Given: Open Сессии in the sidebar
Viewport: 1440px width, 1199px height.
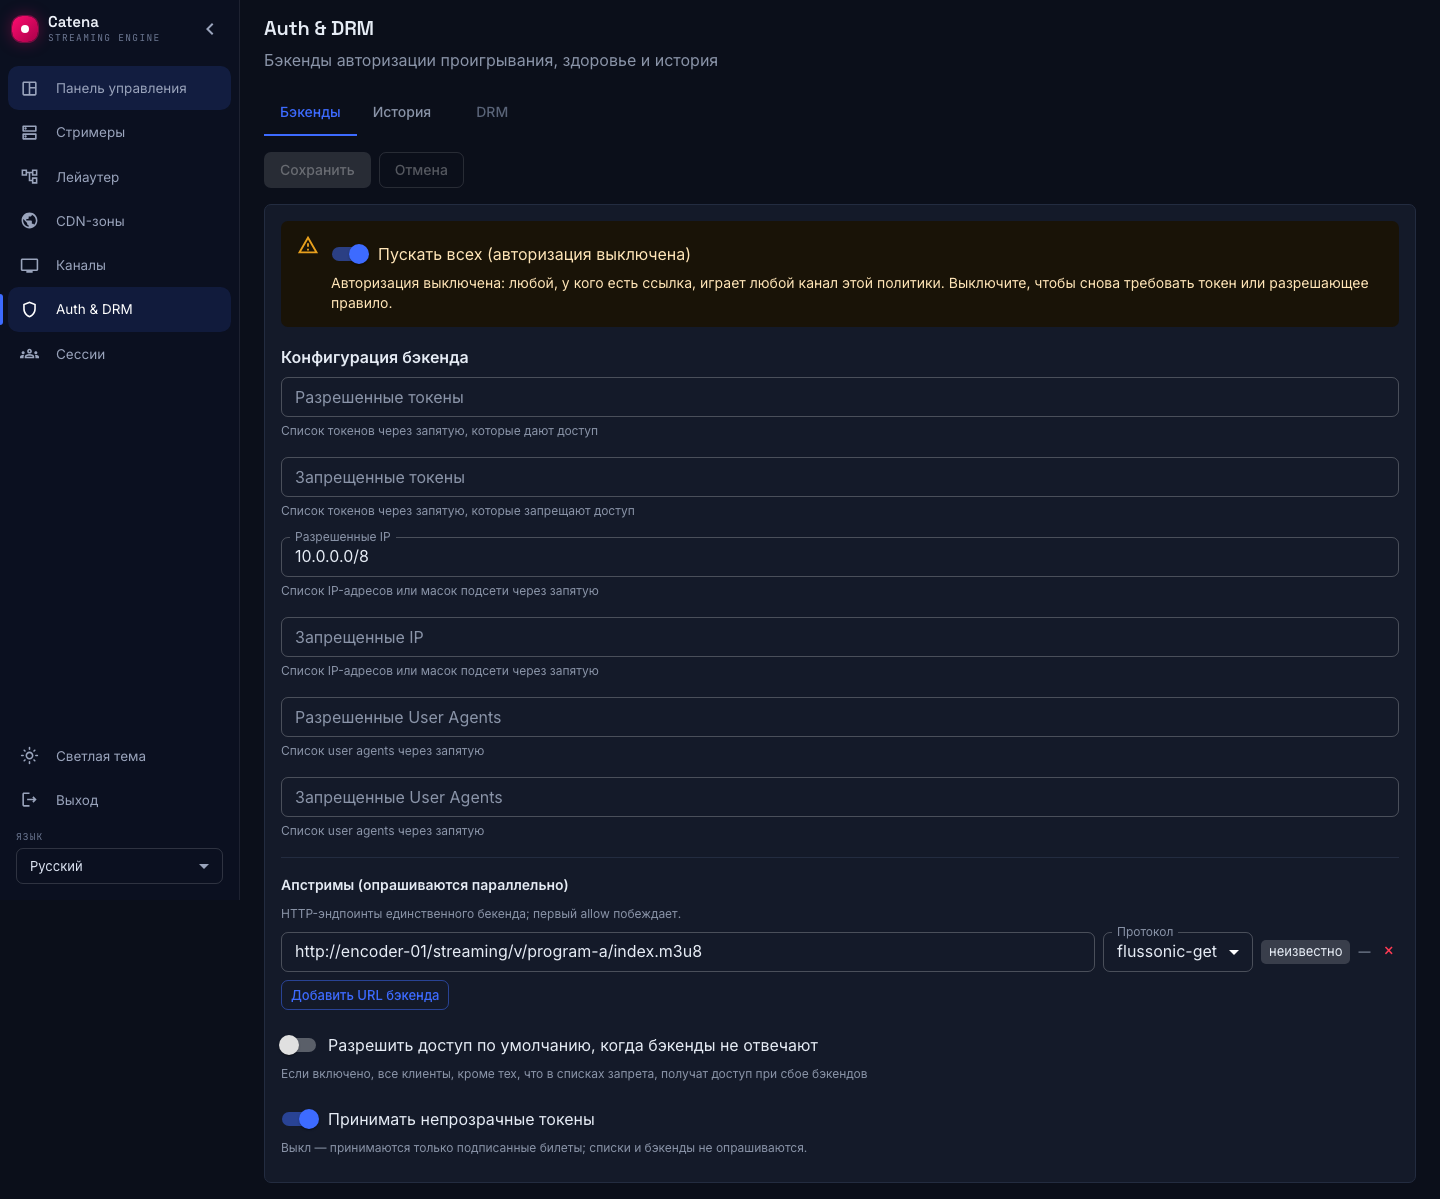Looking at the screenshot, I should coord(119,354).
